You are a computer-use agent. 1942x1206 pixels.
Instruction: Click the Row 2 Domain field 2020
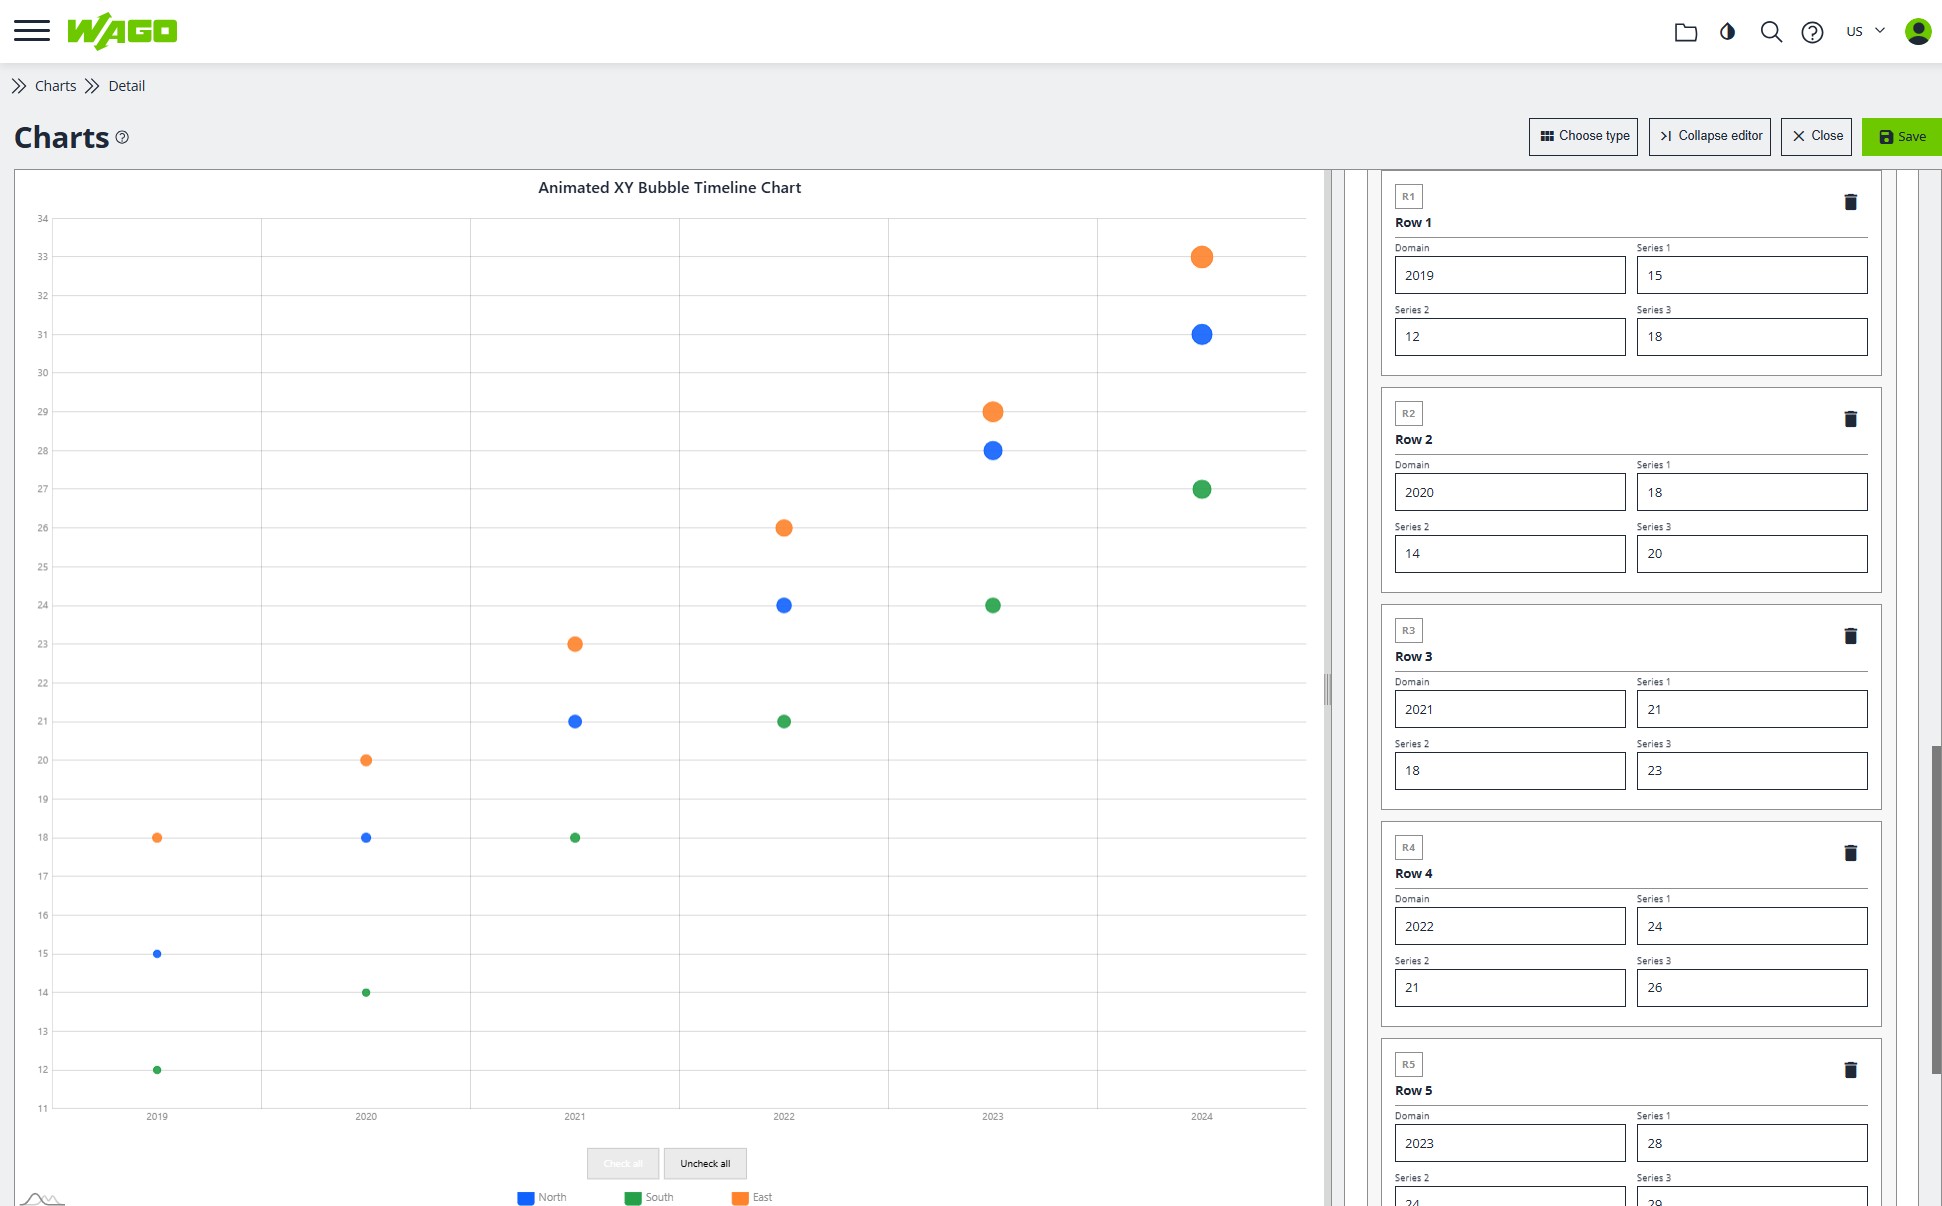click(x=1510, y=492)
